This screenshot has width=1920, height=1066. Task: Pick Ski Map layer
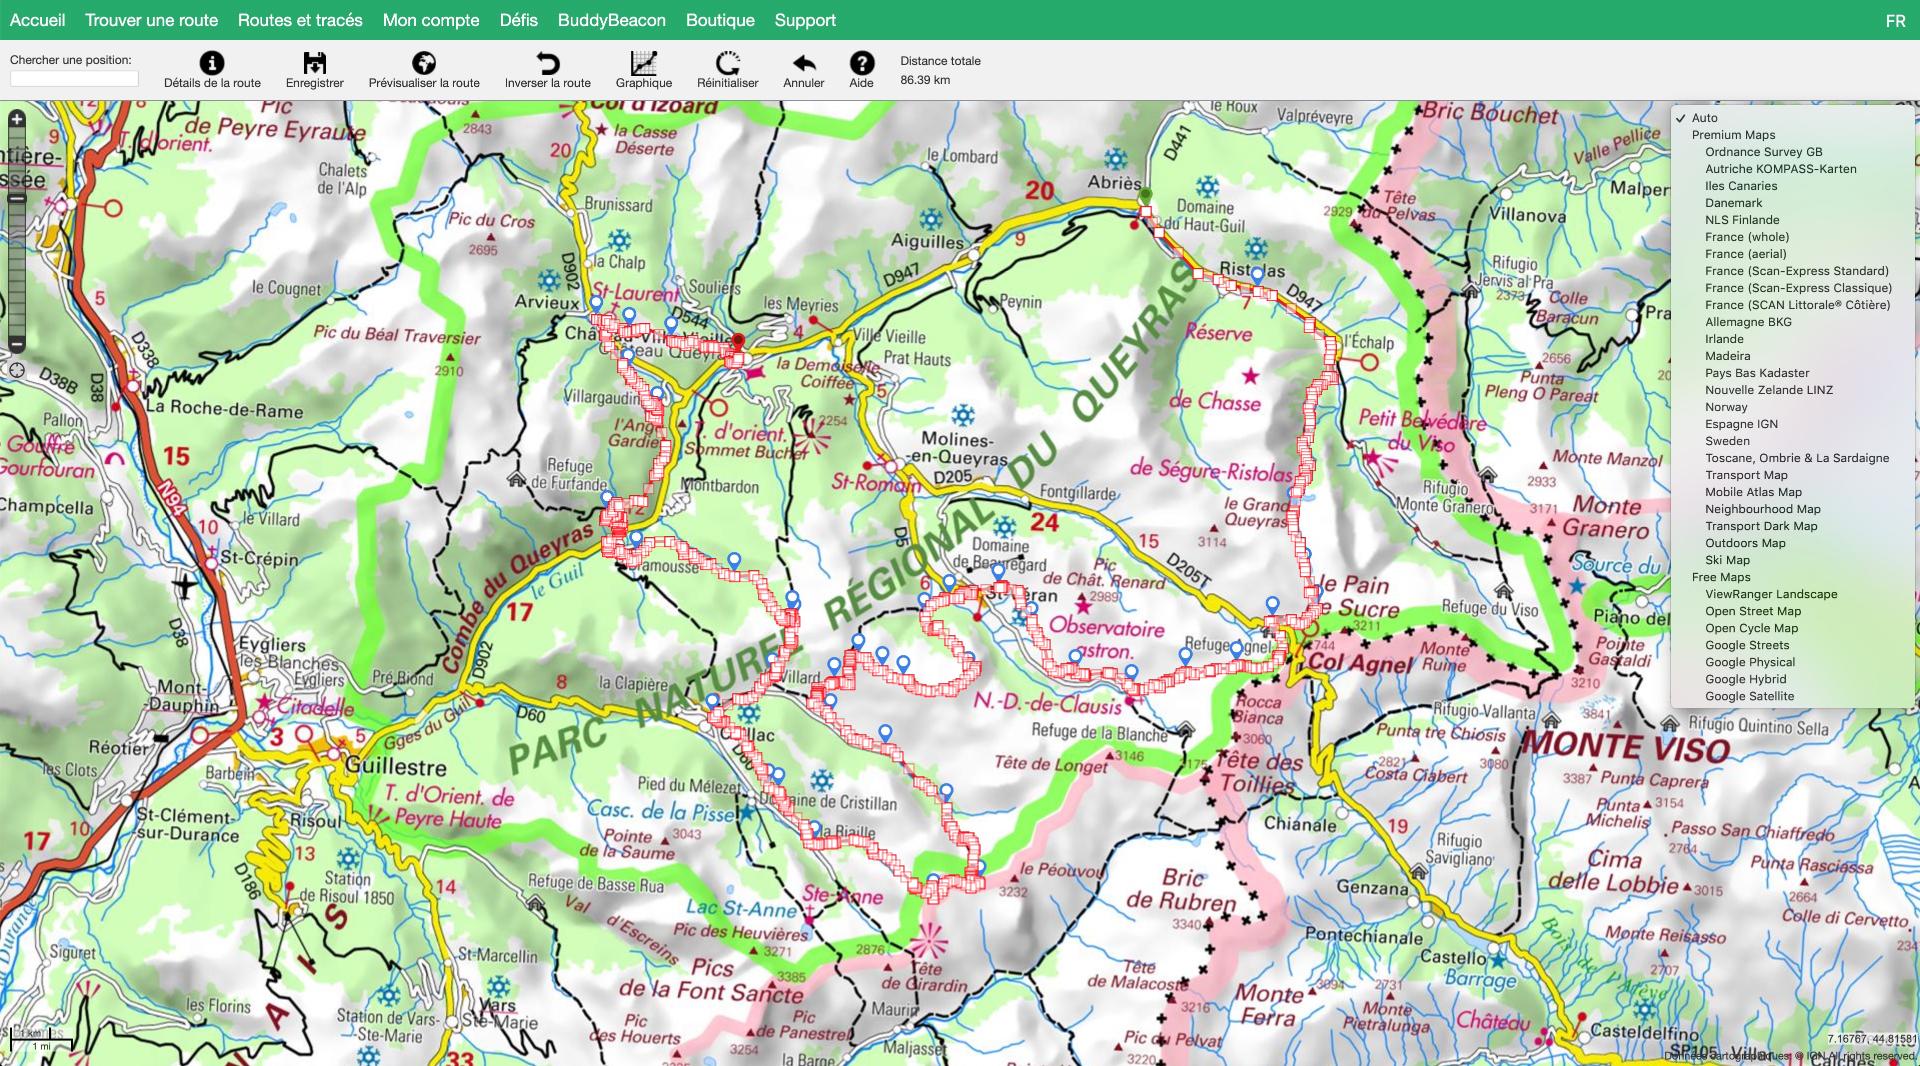(1727, 560)
